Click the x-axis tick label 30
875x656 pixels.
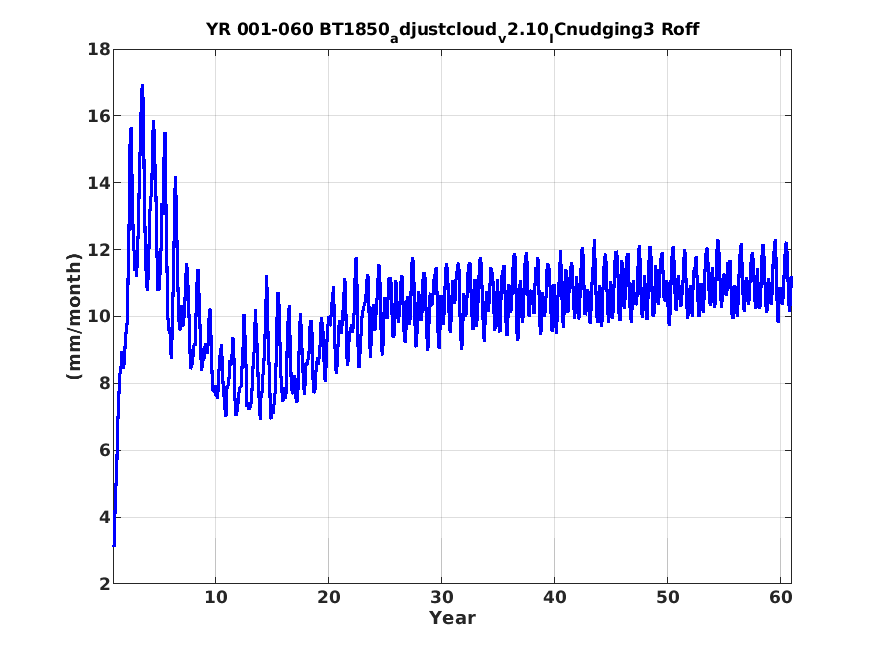441,597
